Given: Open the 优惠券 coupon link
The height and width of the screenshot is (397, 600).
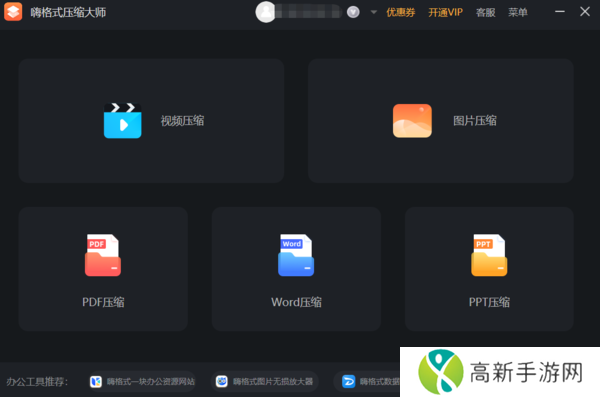Looking at the screenshot, I should click(401, 13).
